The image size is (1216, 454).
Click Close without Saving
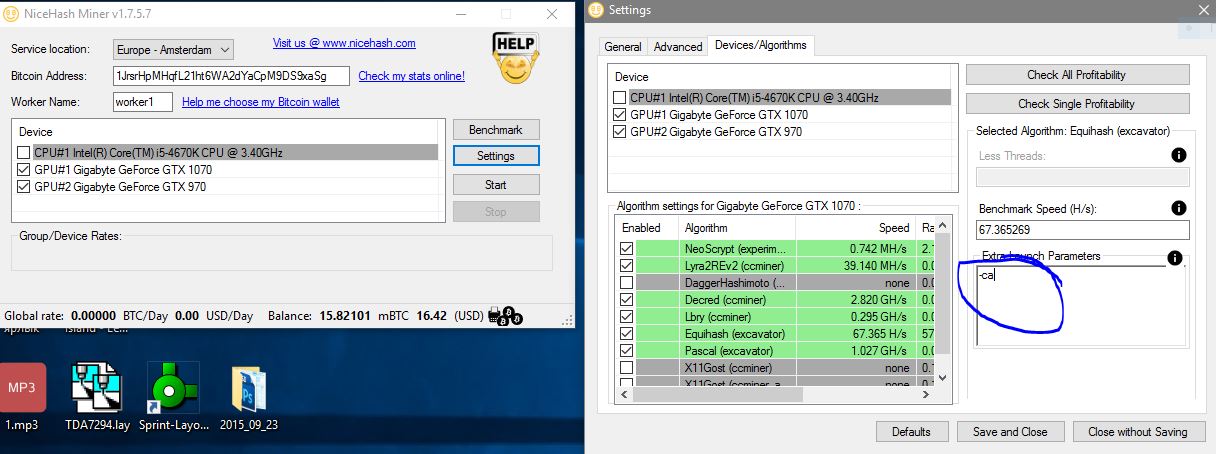tap(1138, 432)
